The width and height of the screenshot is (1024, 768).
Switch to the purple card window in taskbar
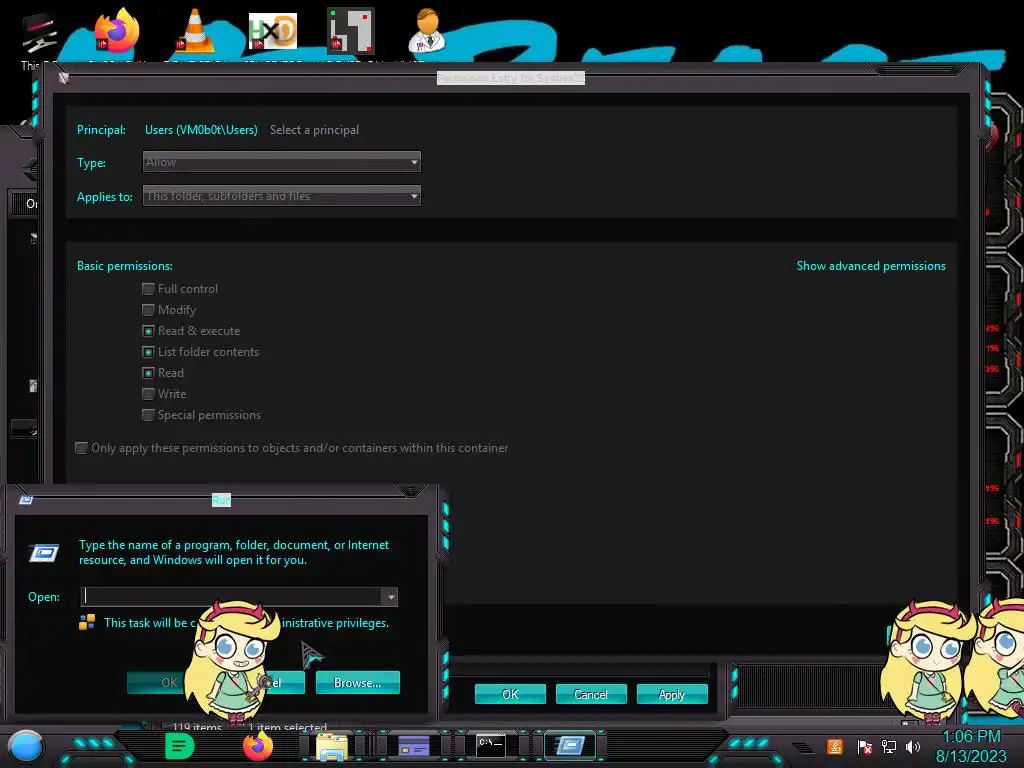click(x=414, y=746)
